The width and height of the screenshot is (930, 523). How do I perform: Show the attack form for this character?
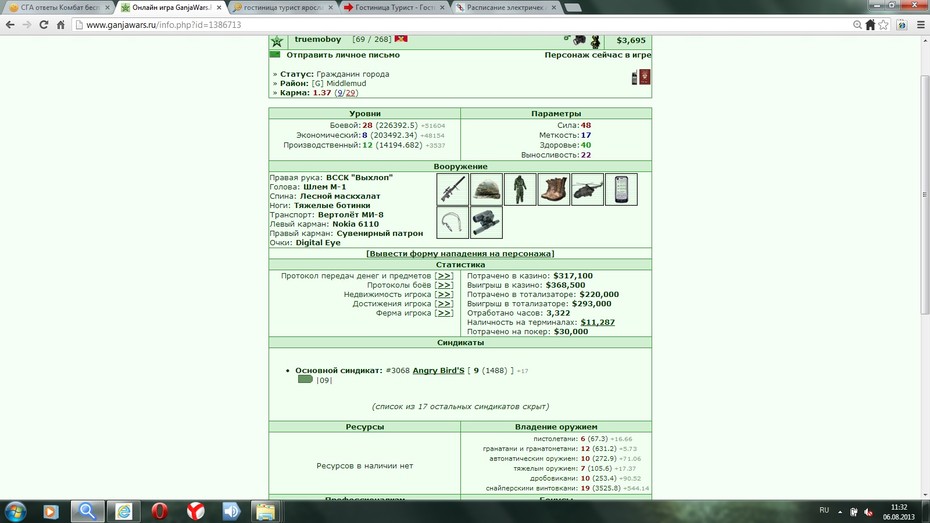pos(460,254)
